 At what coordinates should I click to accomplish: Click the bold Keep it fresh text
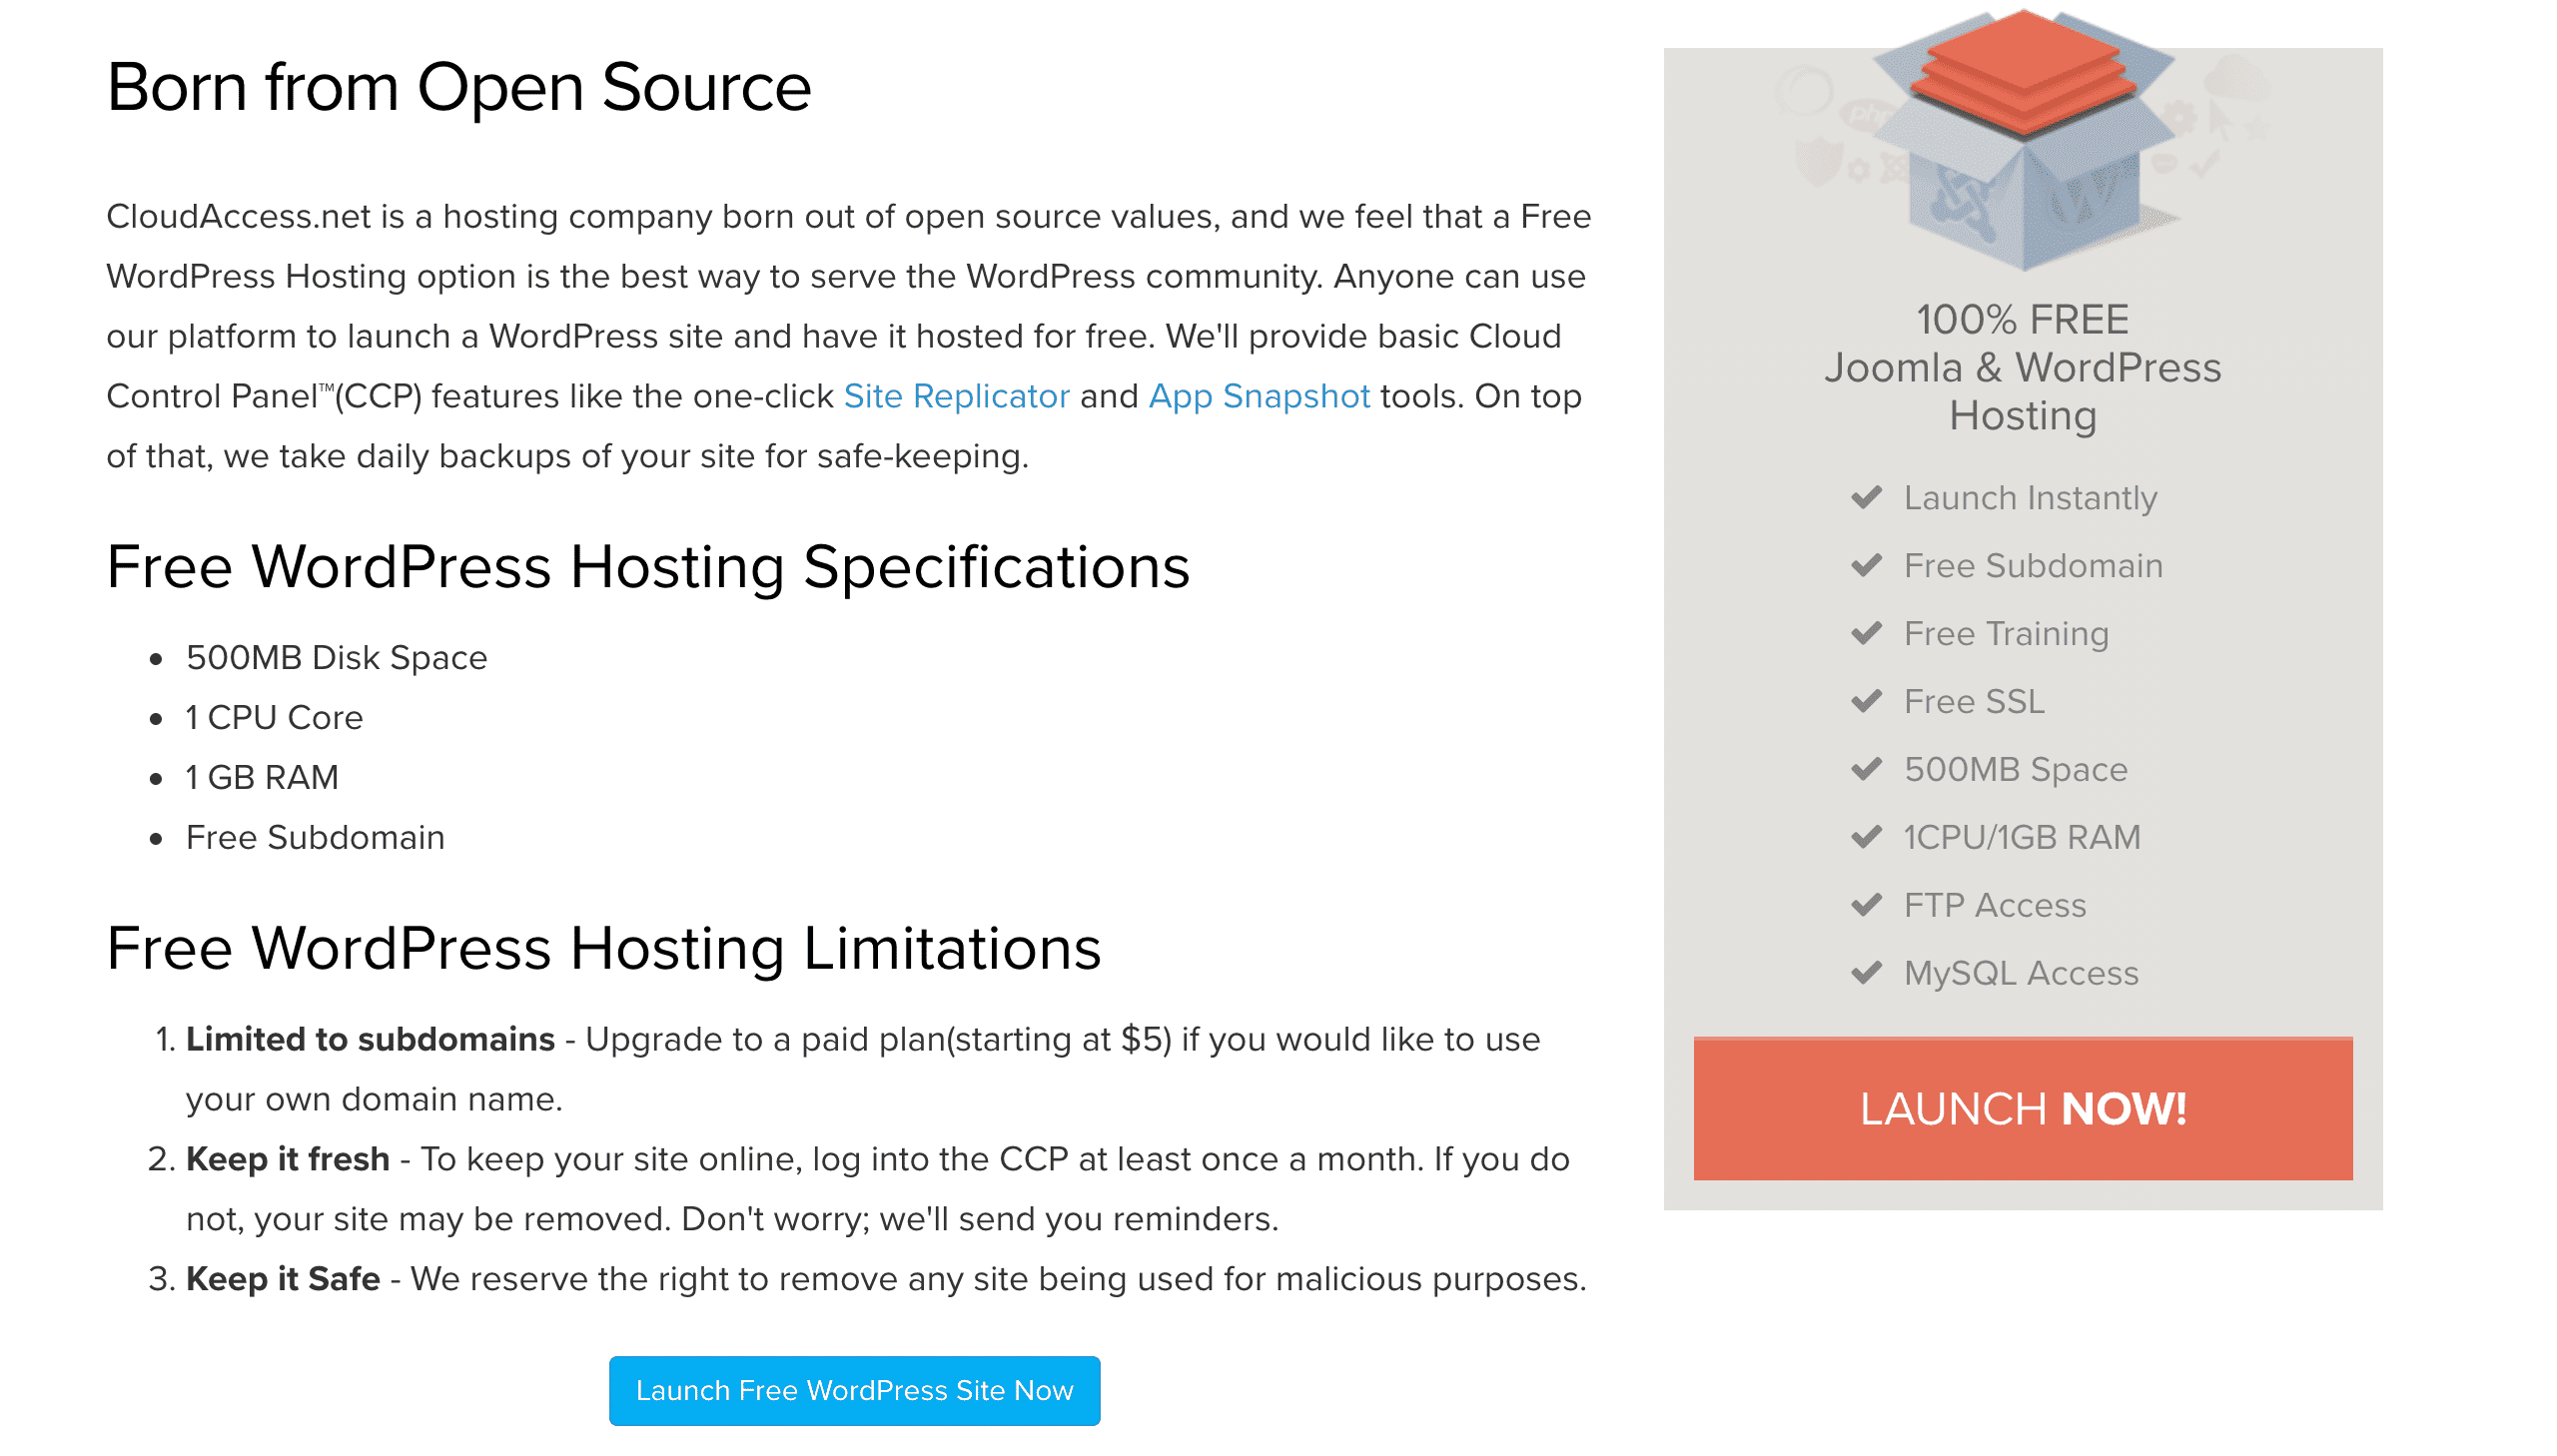[x=287, y=1159]
